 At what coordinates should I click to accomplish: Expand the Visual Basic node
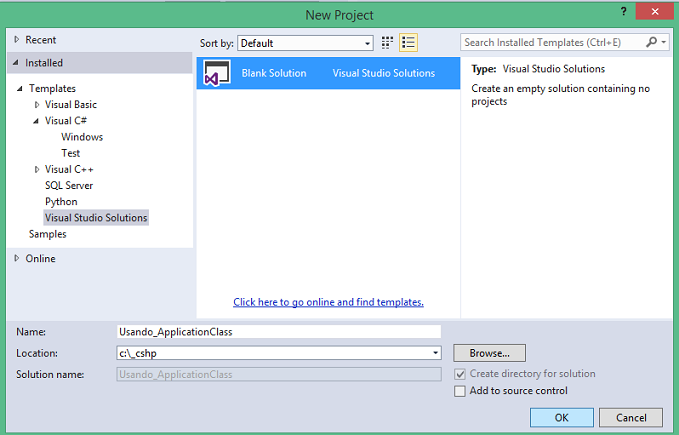click(37, 105)
